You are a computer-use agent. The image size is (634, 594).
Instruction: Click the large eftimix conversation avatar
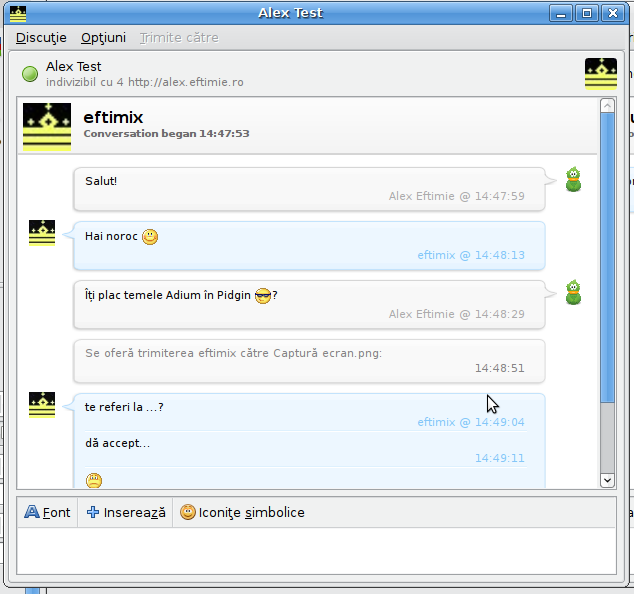click(x=47, y=127)
